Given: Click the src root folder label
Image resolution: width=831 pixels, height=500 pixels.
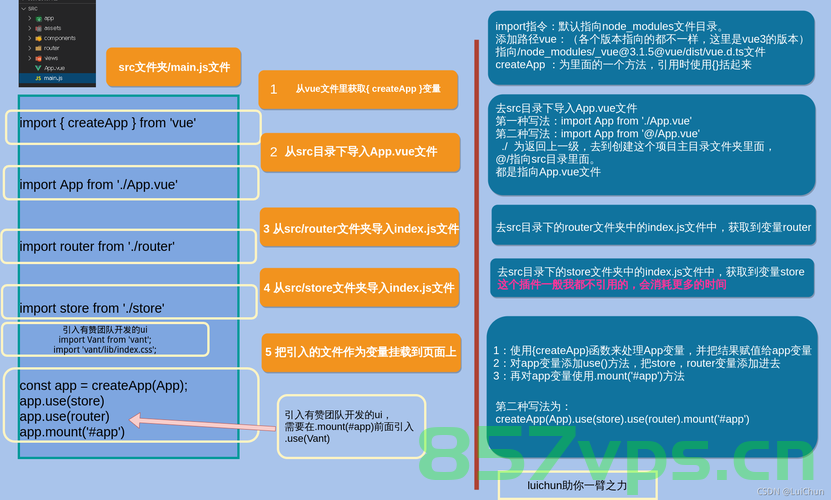Looking at the screenshot, I should (32, 8).
